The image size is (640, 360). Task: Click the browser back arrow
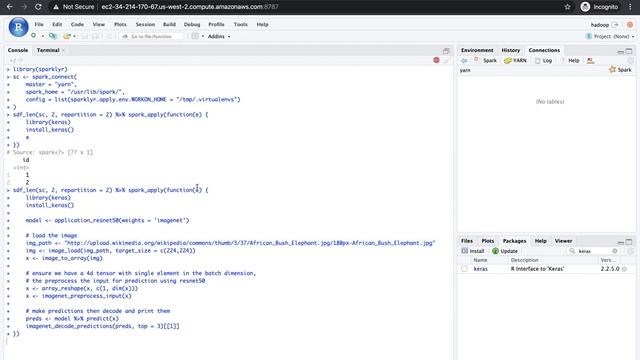[x=10, y=7]
